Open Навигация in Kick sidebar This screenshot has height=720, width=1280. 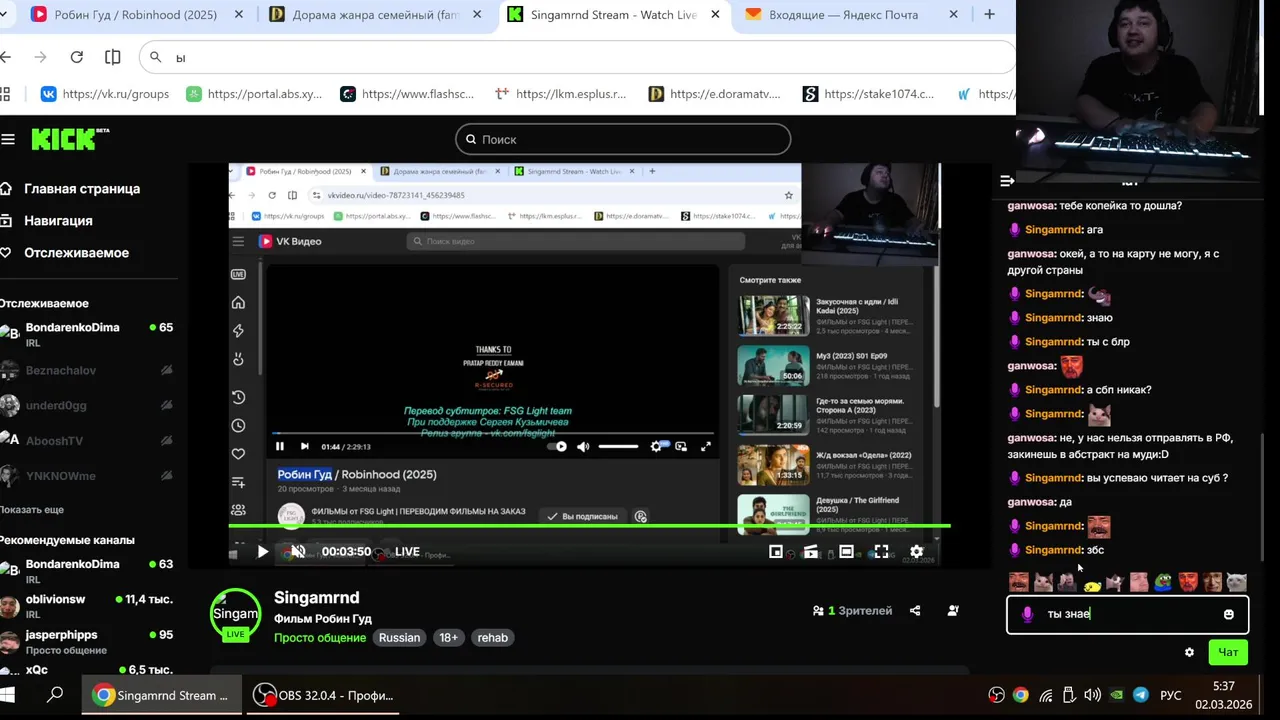(58, 221)
